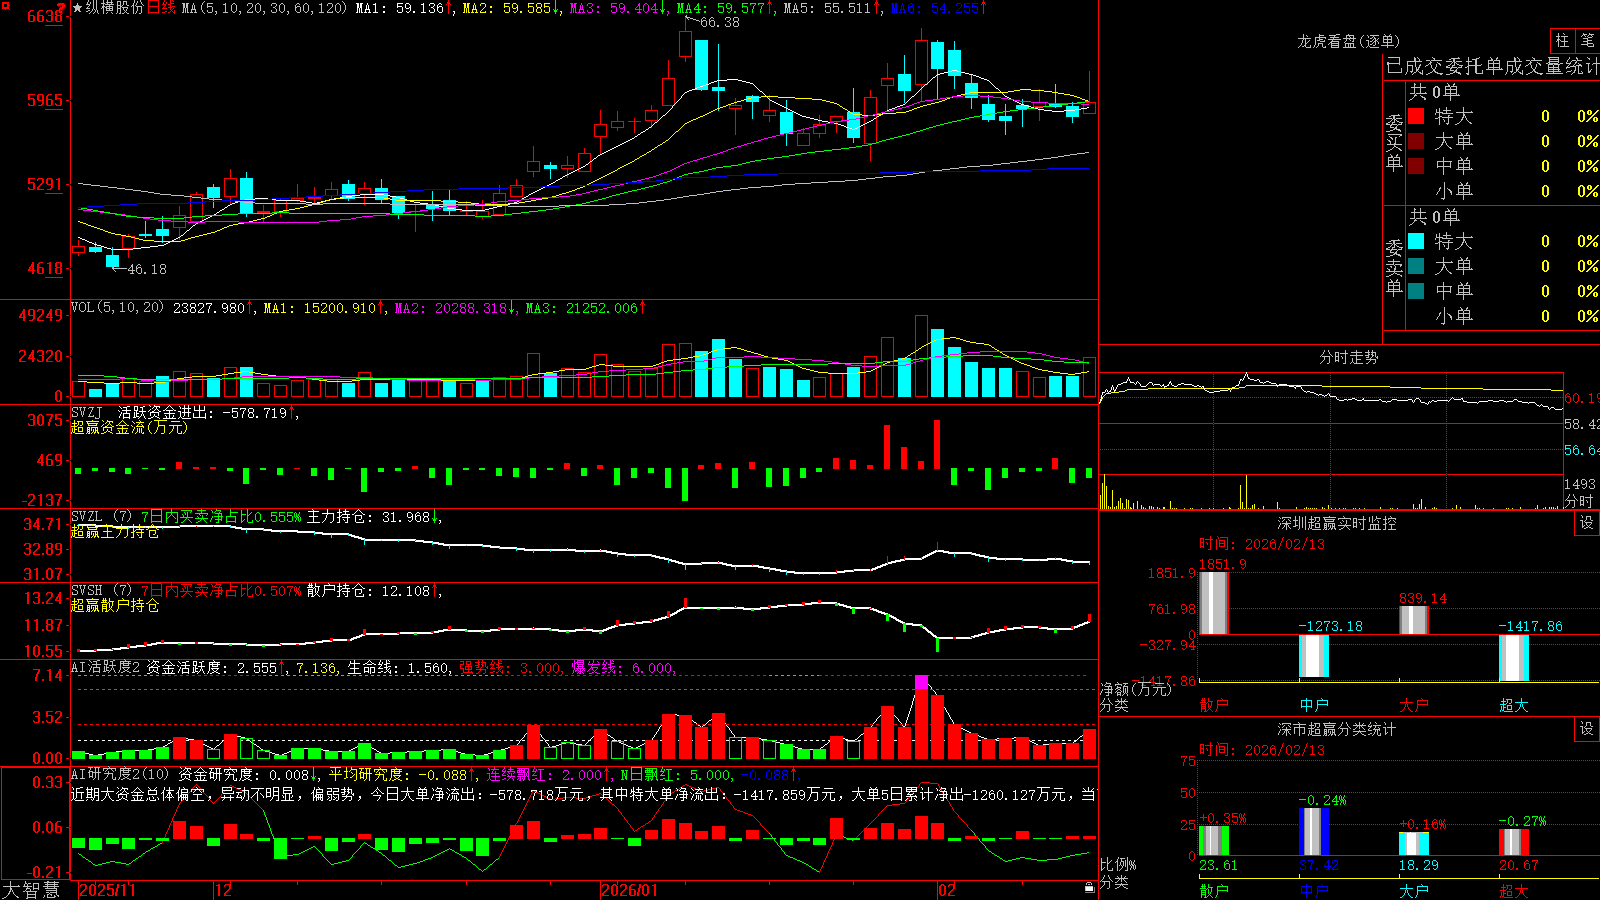Viewport: 1600px width, 900px height.
Task: Click the star favorite icon beside 纵横股份
Action: 77,7
